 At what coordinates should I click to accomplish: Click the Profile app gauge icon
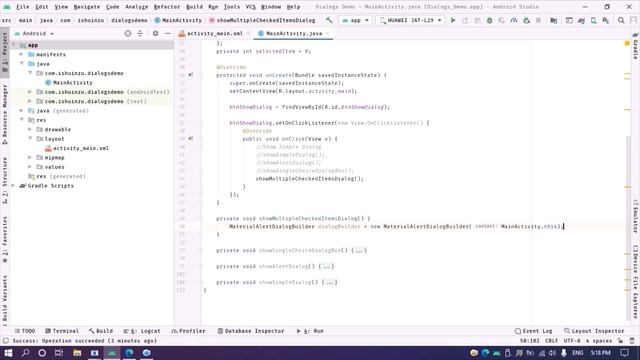[514, 20]
